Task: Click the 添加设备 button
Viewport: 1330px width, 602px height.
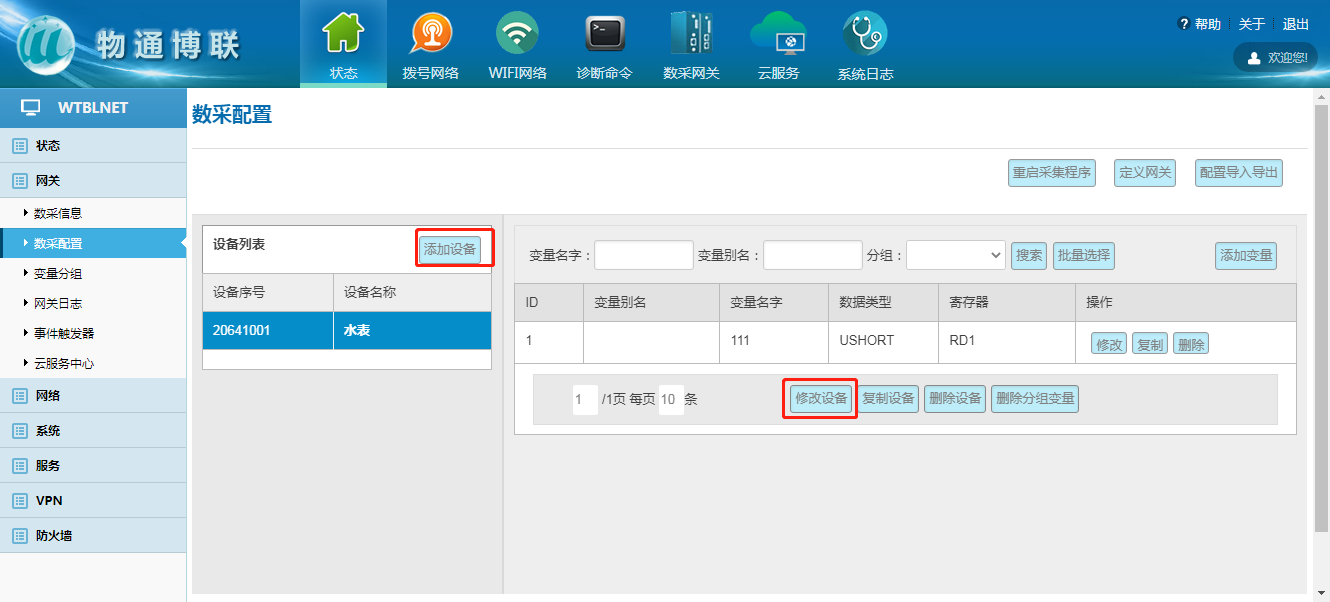Action: [x=450, y=249]
